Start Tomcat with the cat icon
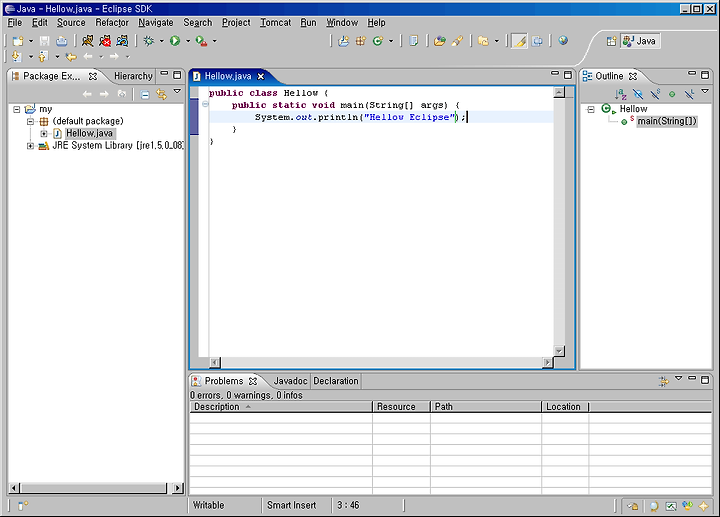The width and height of the screenshot is (720, 517). pos(88,41)
